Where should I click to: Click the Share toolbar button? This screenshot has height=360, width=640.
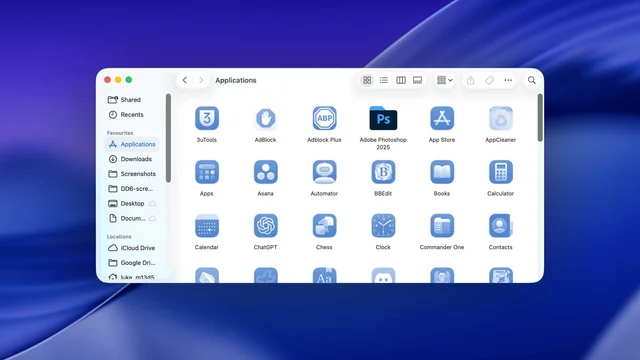pos(471,80)
